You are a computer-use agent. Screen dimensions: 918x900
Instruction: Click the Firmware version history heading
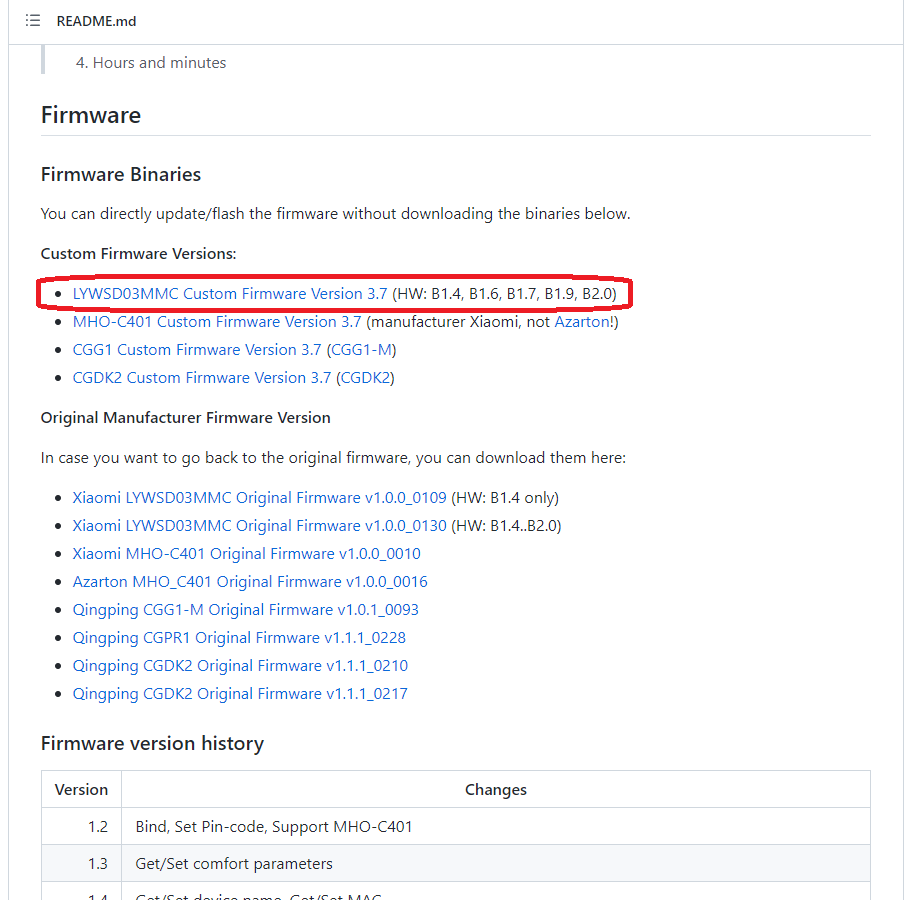(152, 743)
